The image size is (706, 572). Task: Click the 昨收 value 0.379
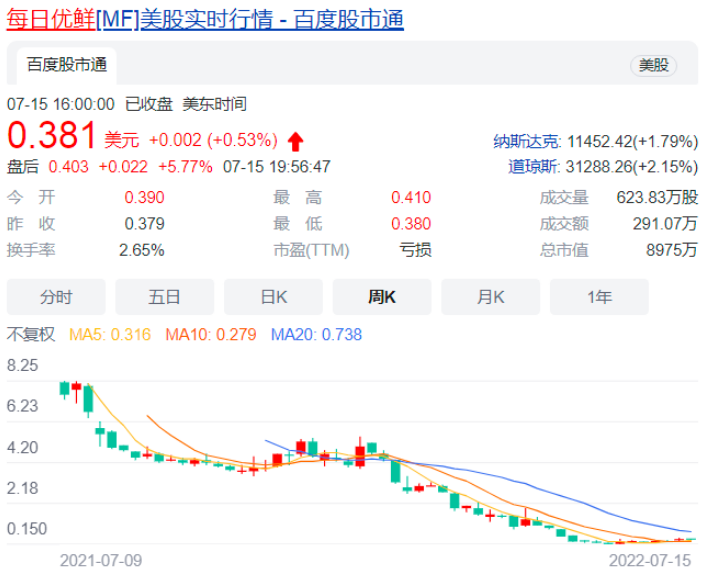pos(145,223)
